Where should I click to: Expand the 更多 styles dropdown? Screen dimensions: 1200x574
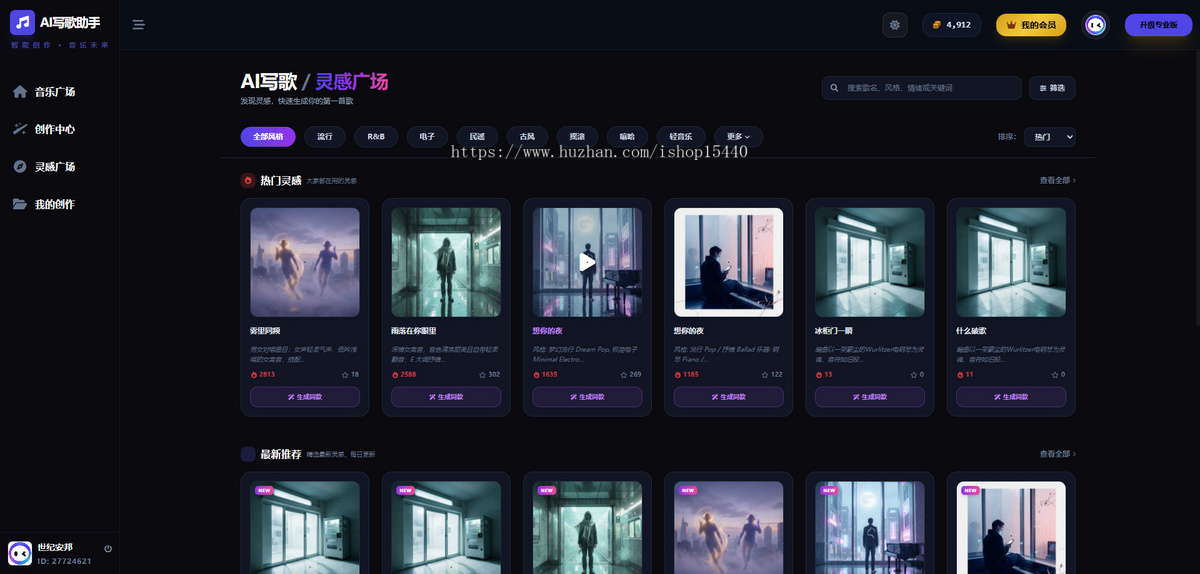(739, 136)
